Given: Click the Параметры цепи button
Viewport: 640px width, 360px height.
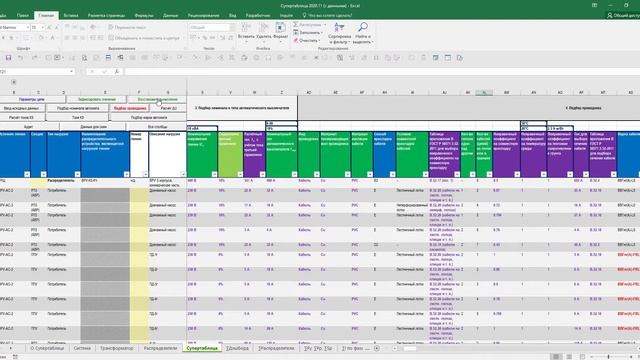Looking at the screenshot, I should coord(32,99).
